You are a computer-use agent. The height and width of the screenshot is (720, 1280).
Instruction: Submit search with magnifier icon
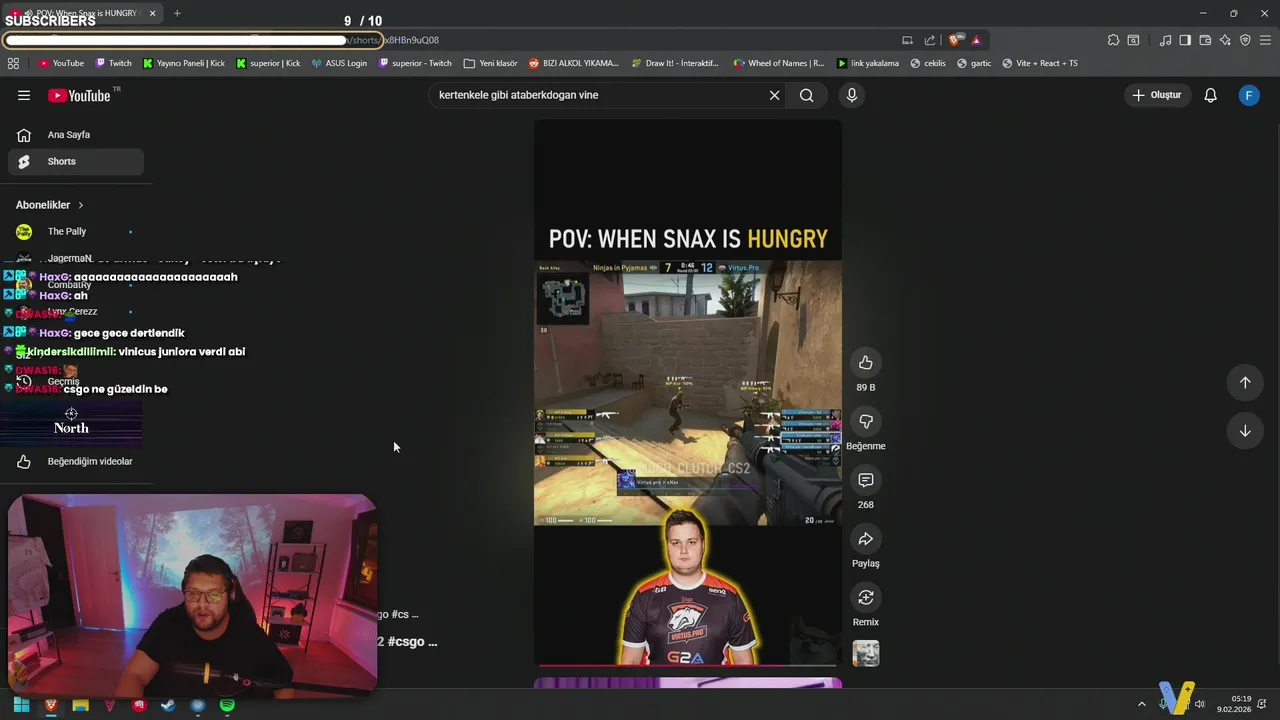tap(807, 95)
